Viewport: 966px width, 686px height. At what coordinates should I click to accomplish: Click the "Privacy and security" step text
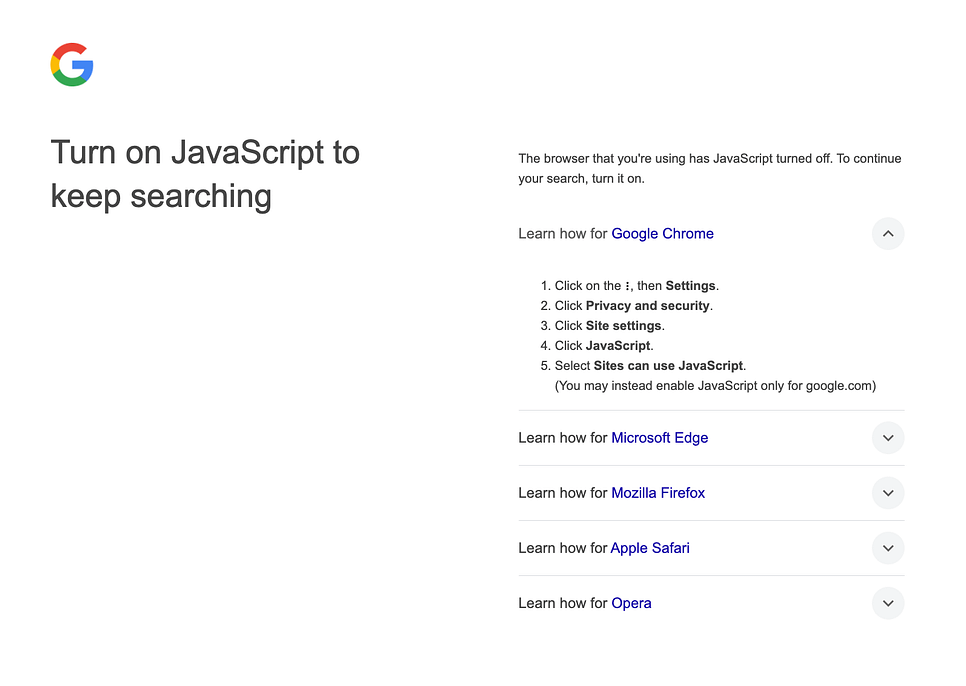point(648,306)
